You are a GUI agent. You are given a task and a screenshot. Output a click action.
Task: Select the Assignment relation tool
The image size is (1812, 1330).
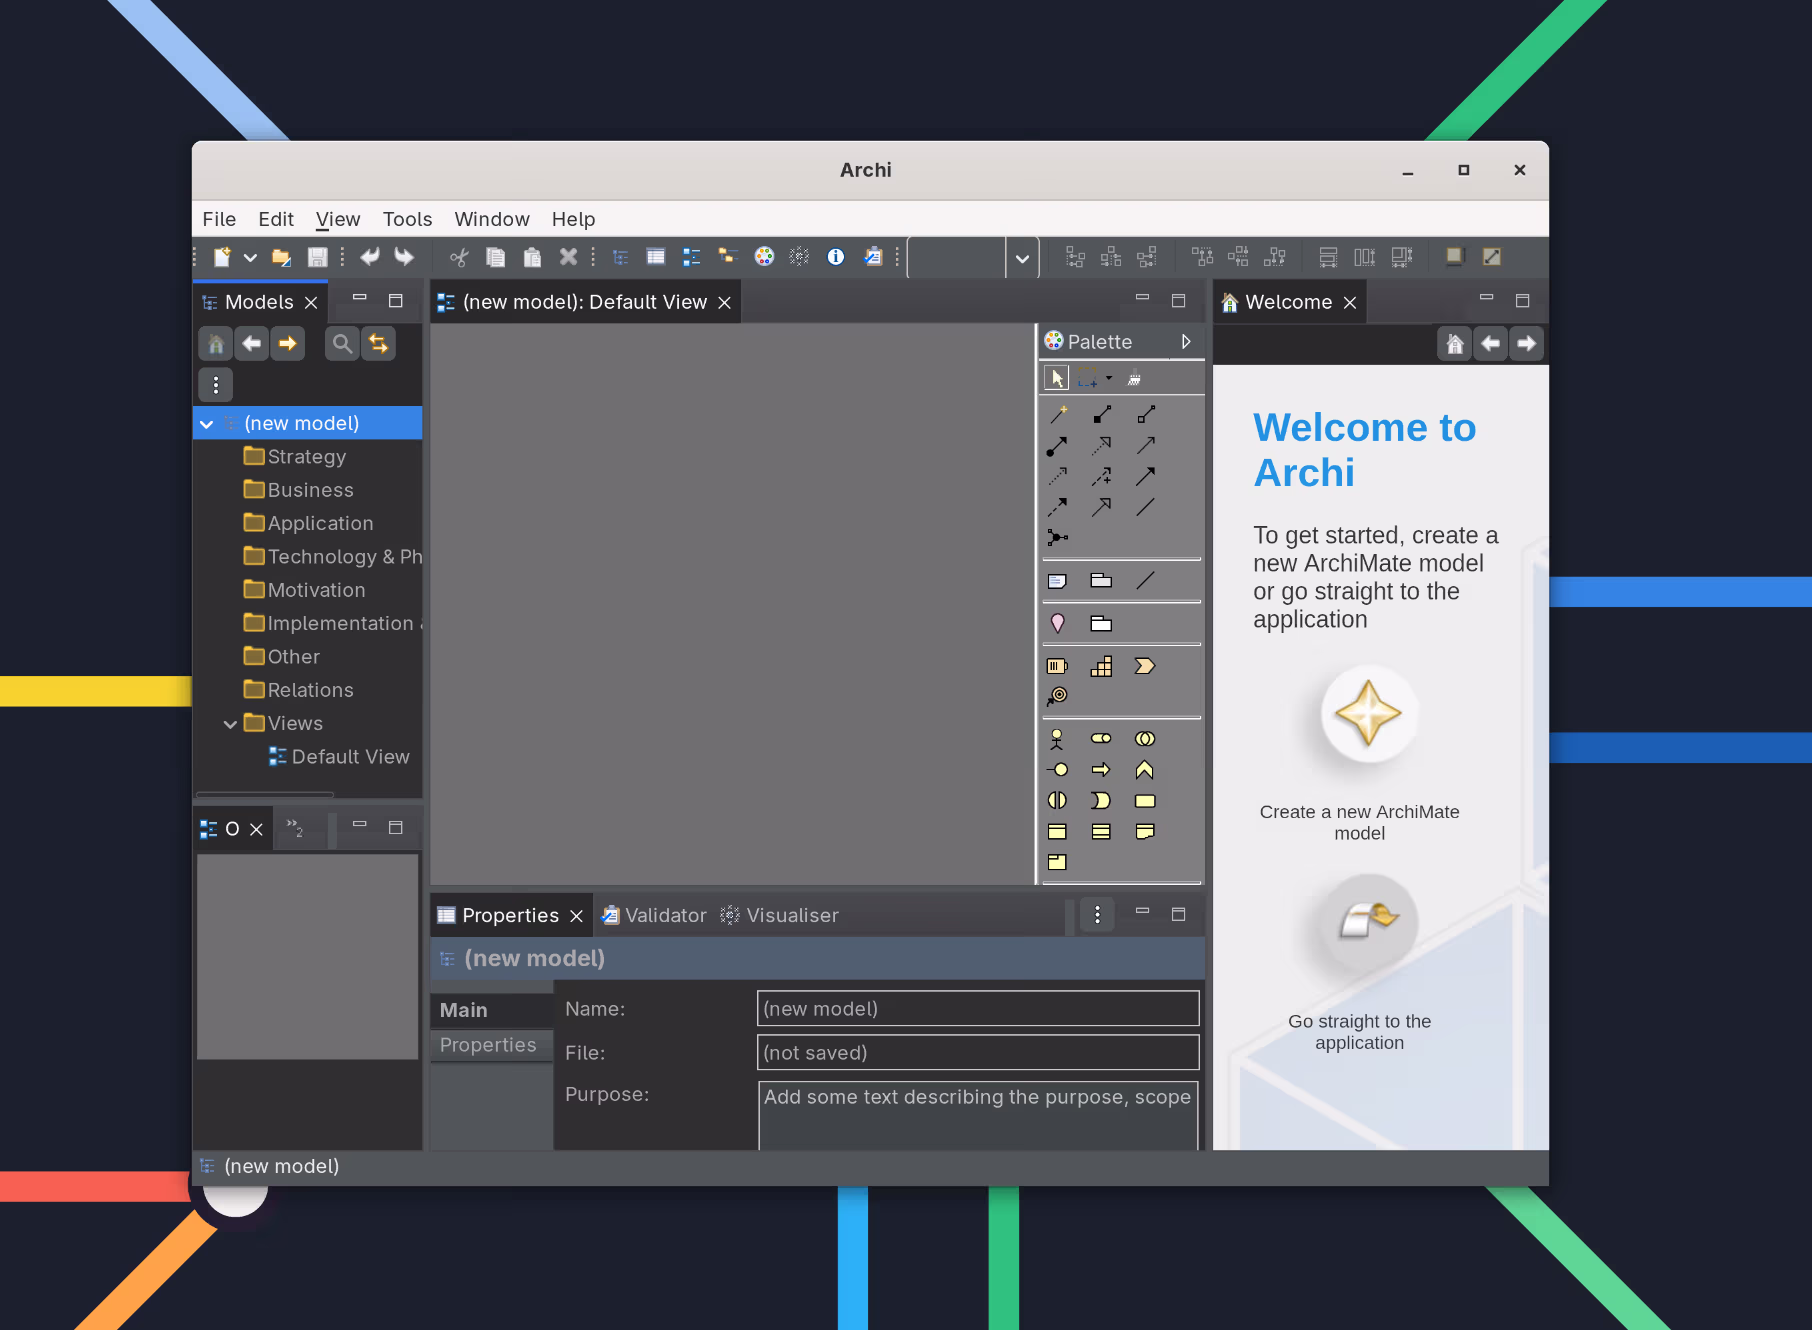click(x=1058, y=445)
